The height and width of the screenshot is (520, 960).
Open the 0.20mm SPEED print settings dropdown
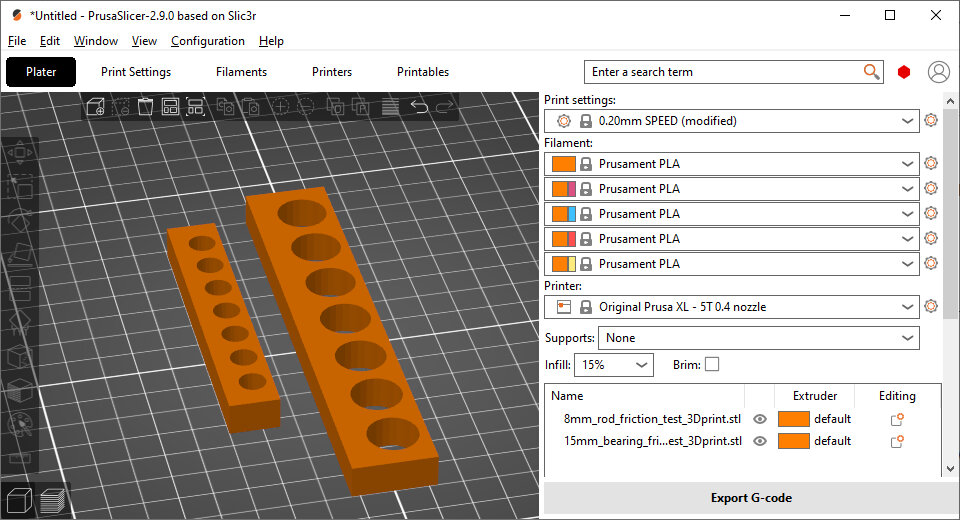click(x=732, y=121)
